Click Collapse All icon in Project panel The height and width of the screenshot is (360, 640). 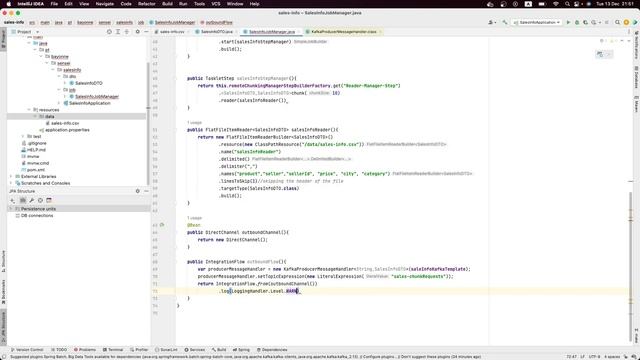point(127,31)
